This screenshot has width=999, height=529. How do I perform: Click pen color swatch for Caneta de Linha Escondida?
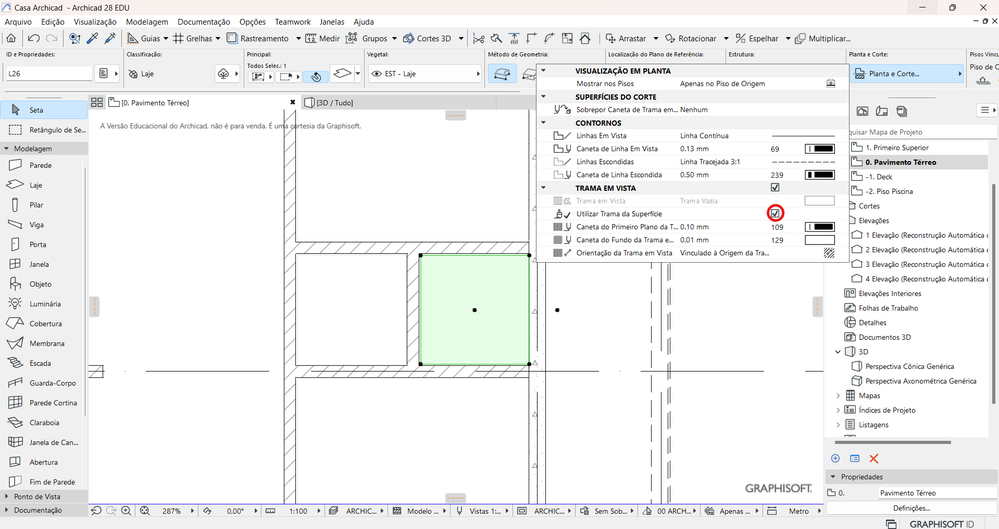[x=820, y=175]
